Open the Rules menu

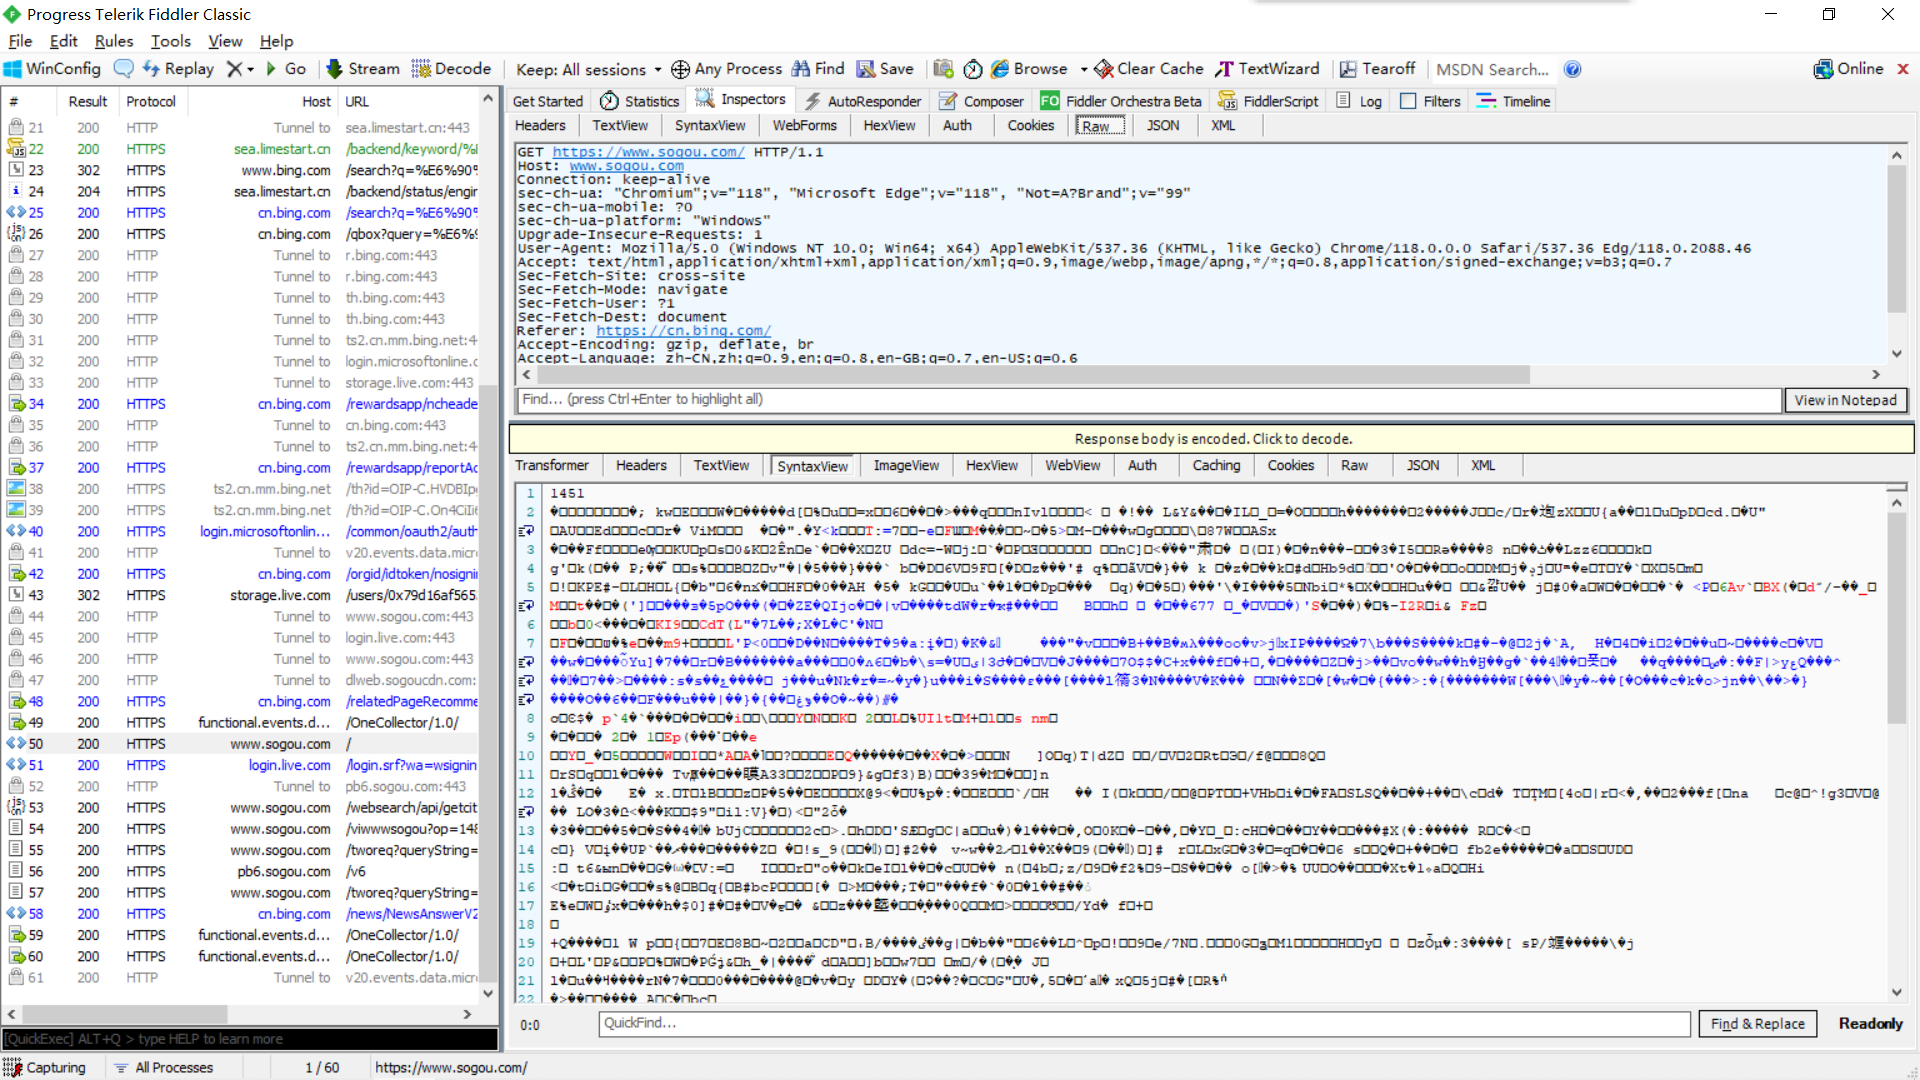[x=114, y=41]
